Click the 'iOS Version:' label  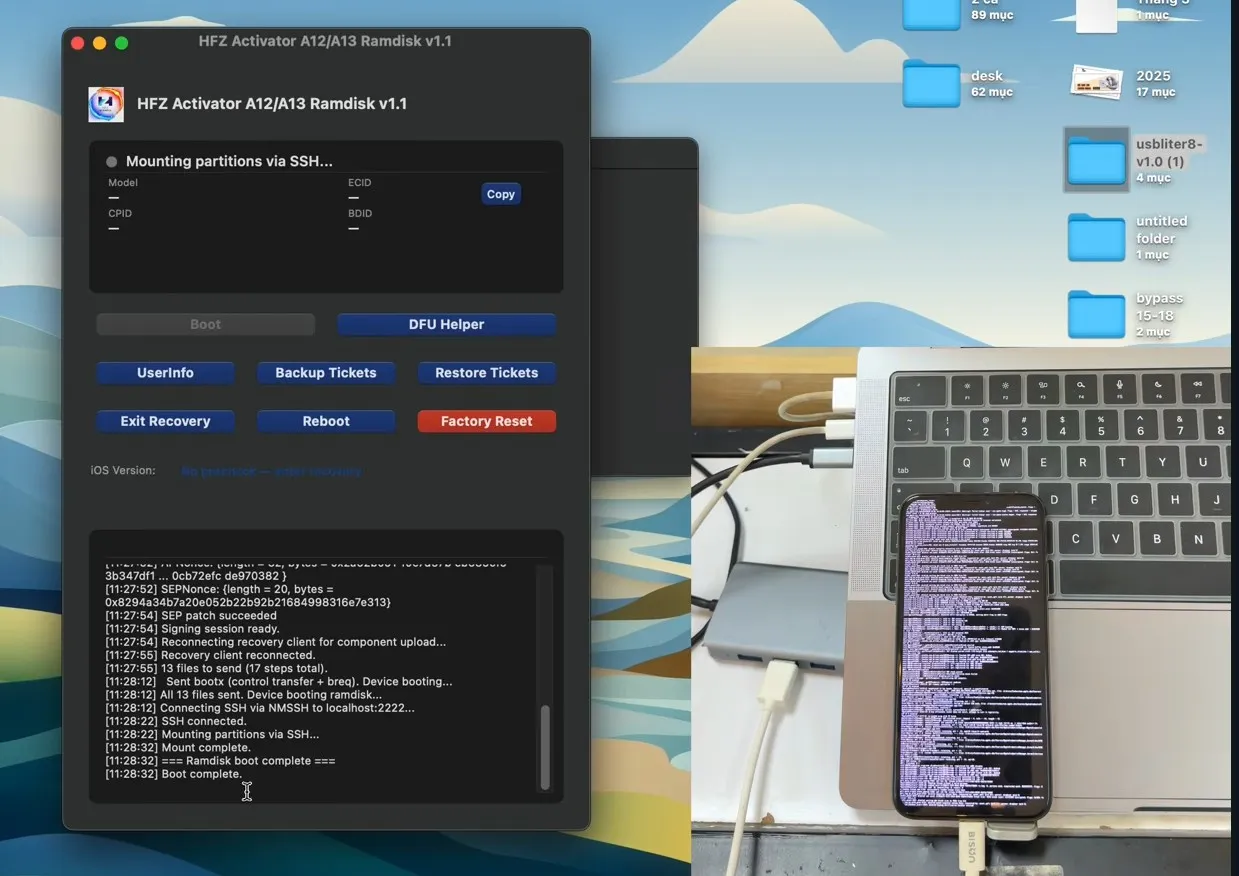tap(123, 470)
